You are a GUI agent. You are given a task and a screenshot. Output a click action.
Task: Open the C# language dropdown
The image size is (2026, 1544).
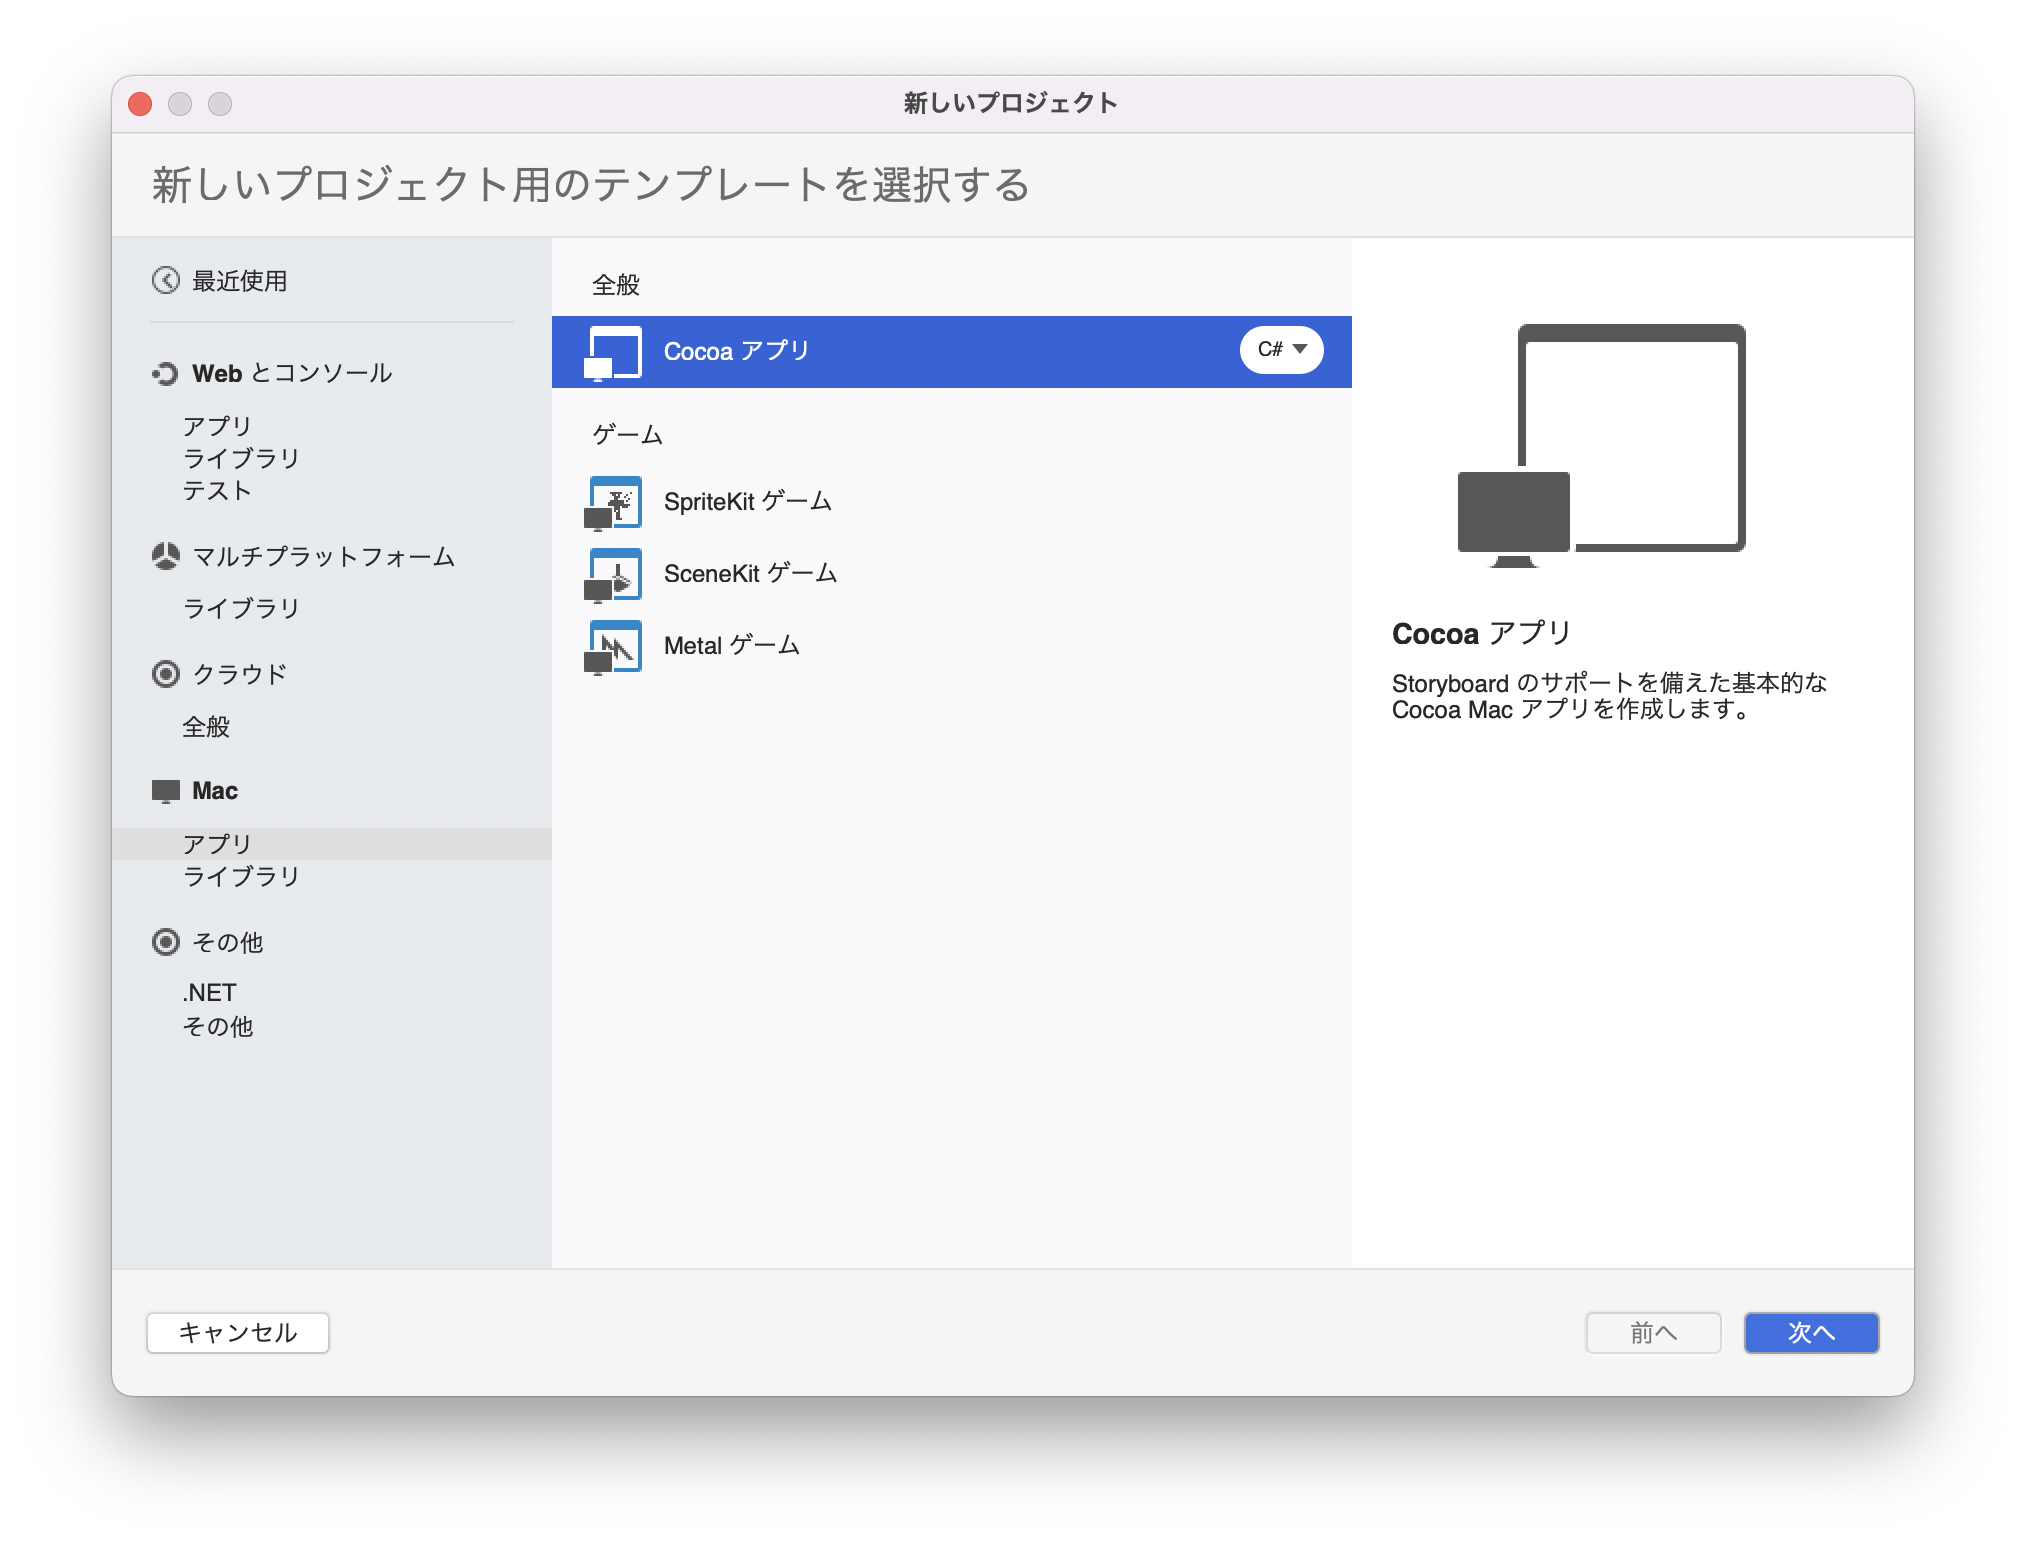point(1282,350)
